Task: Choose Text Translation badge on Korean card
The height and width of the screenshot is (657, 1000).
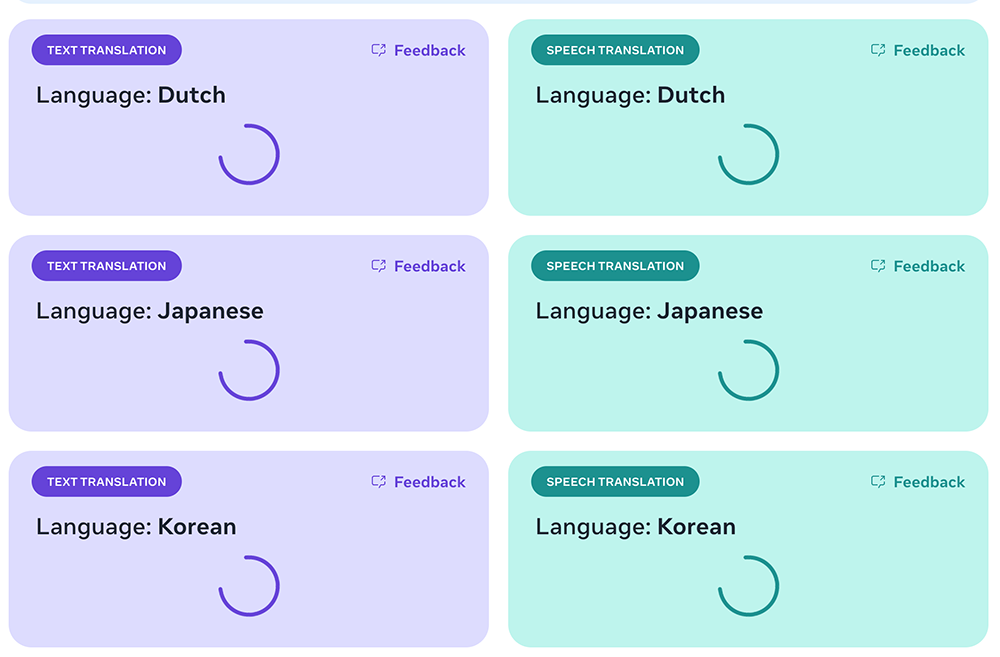Action: 106,482
